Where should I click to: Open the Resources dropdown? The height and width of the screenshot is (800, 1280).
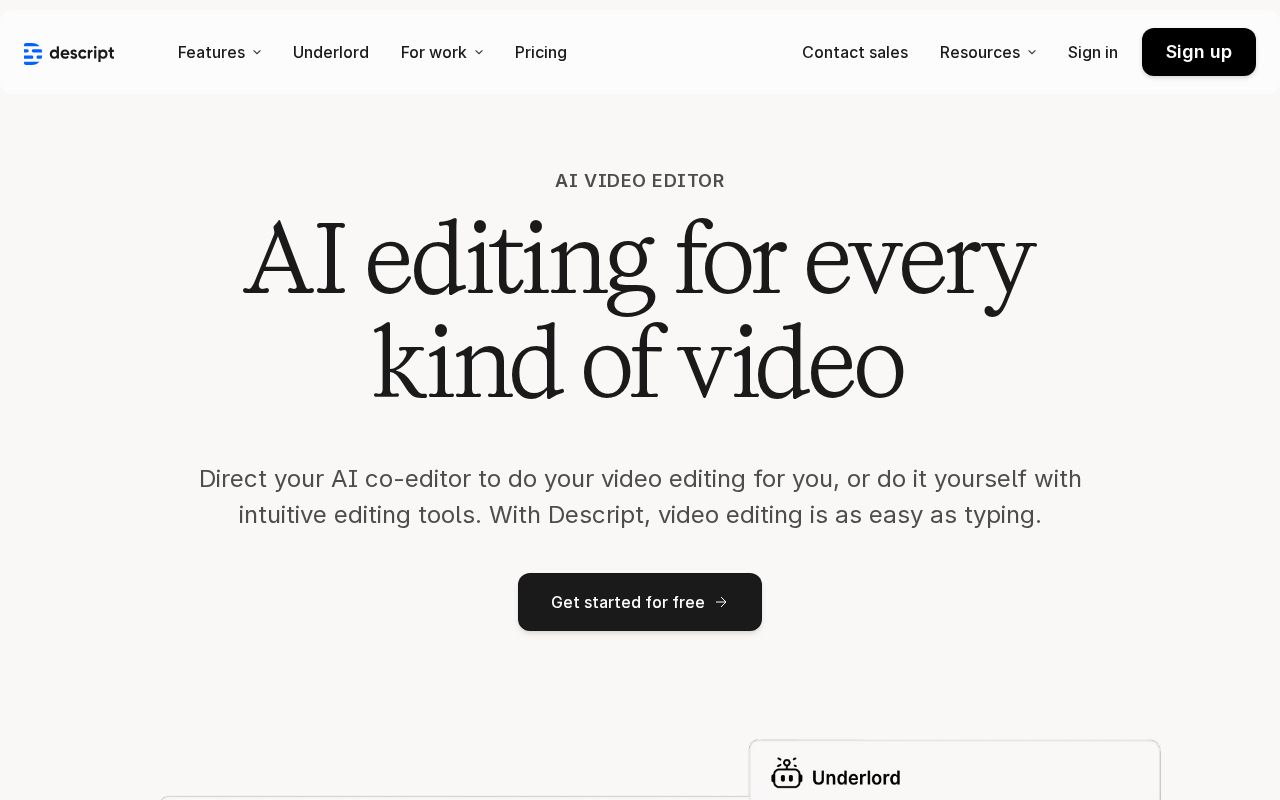click(x=980, y=52)
